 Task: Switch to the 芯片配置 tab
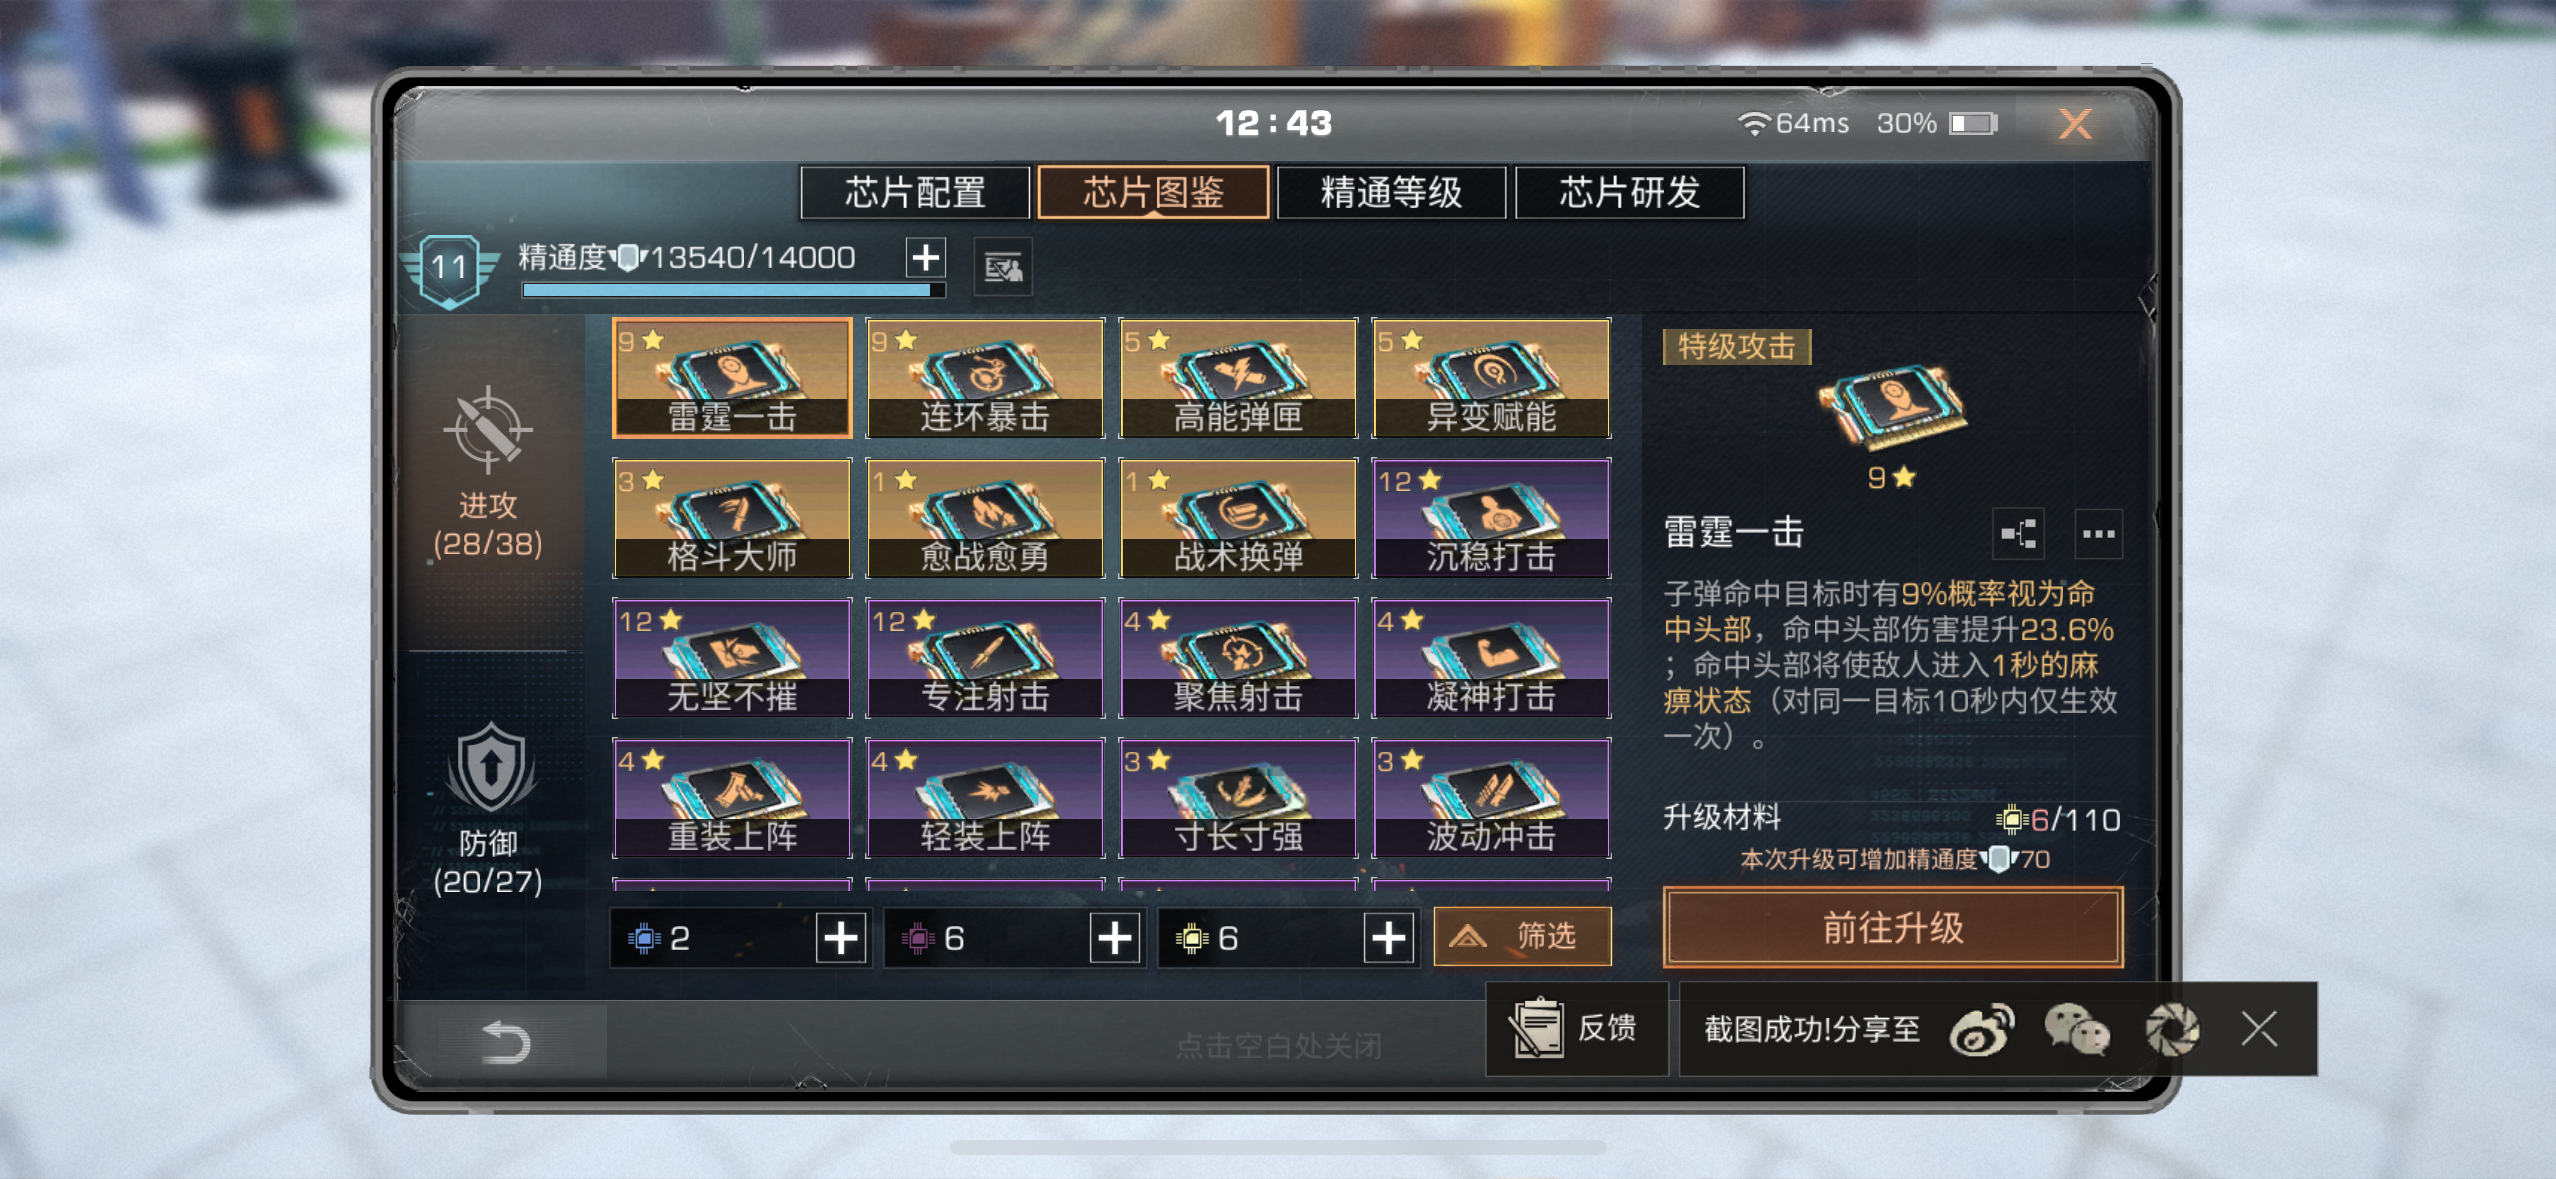tap(915, 192)
